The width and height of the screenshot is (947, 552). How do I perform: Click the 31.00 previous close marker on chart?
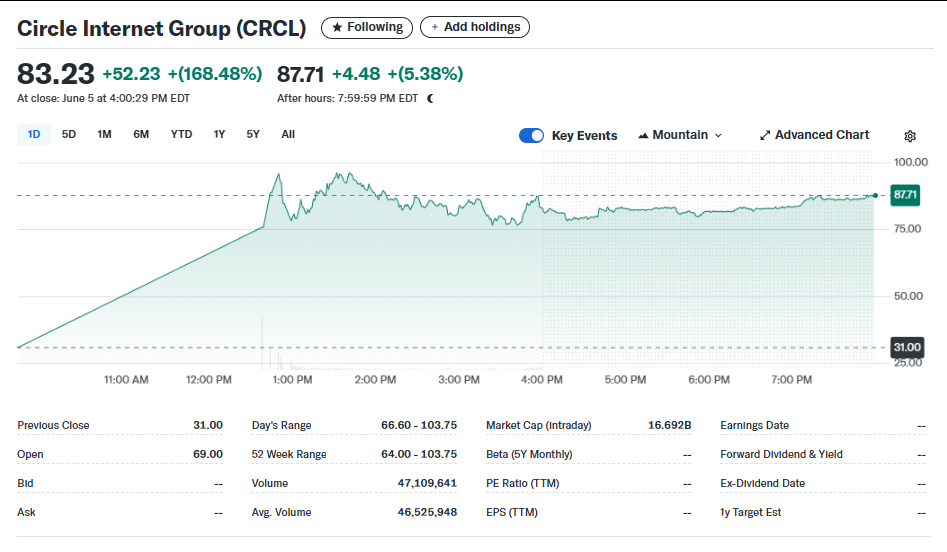907,347
